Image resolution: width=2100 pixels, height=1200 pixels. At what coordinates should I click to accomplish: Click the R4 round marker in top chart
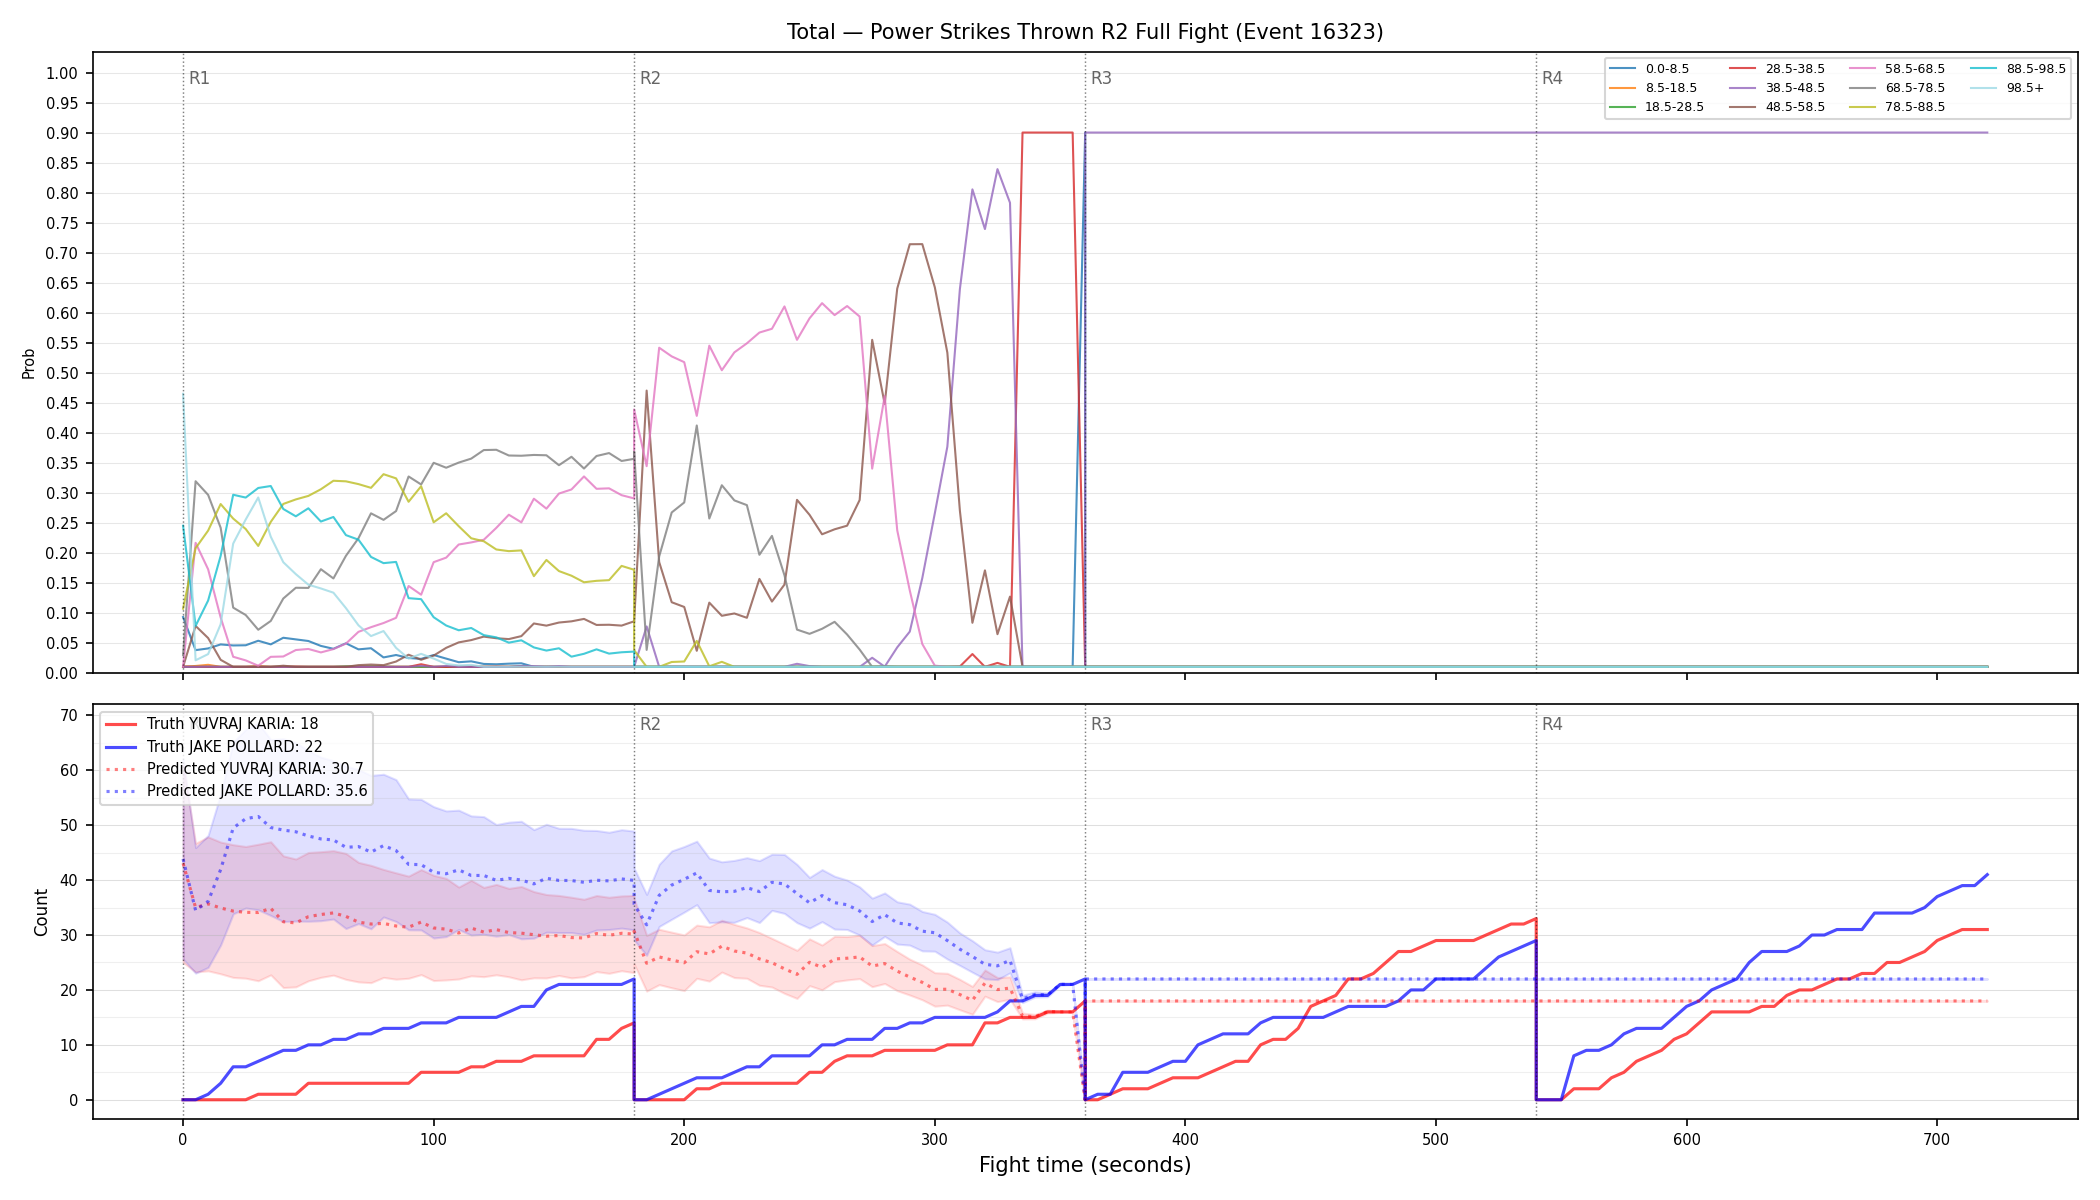1552,78
